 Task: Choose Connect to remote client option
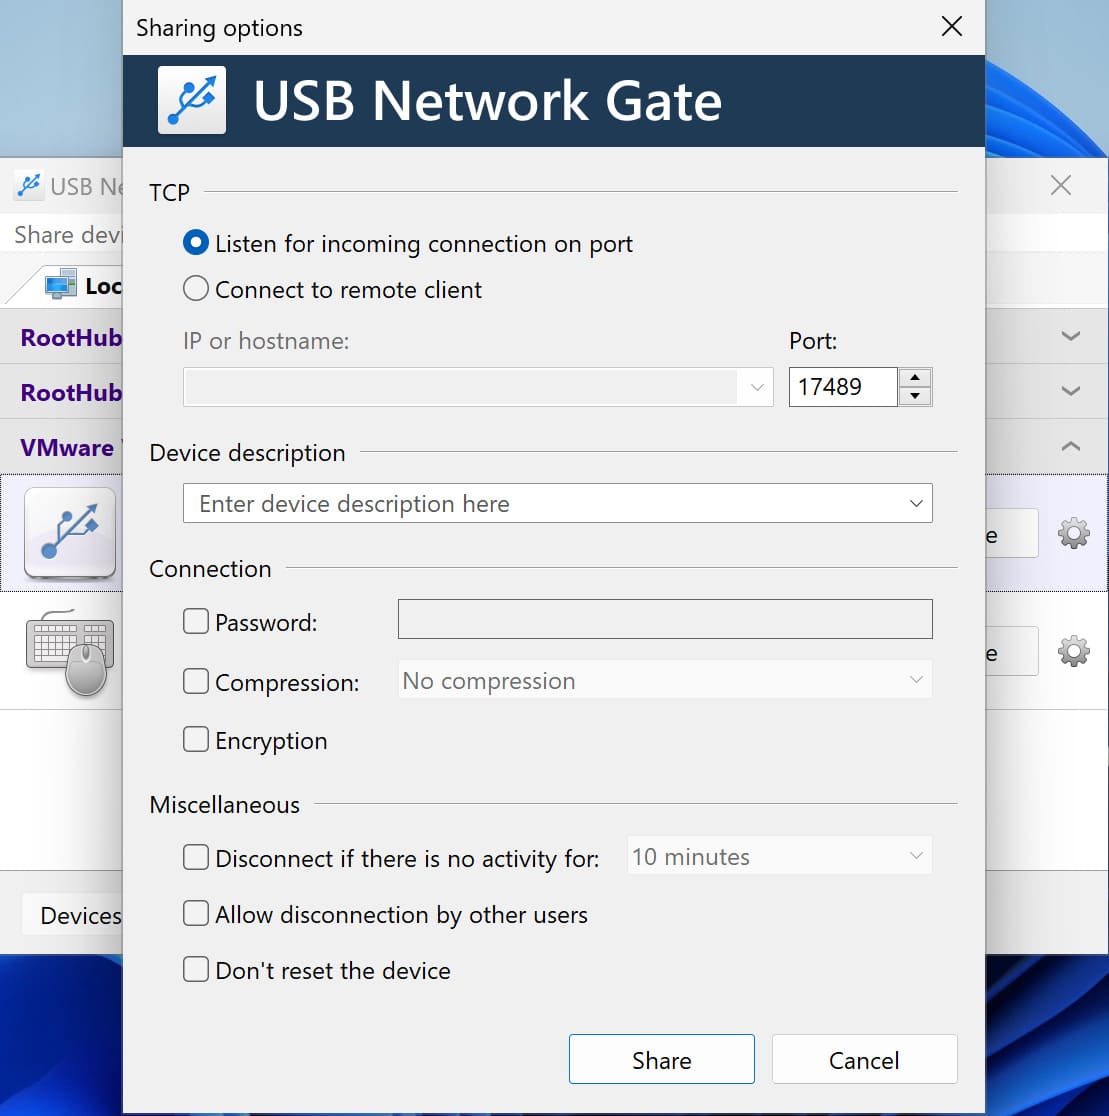tap(197, 289)
